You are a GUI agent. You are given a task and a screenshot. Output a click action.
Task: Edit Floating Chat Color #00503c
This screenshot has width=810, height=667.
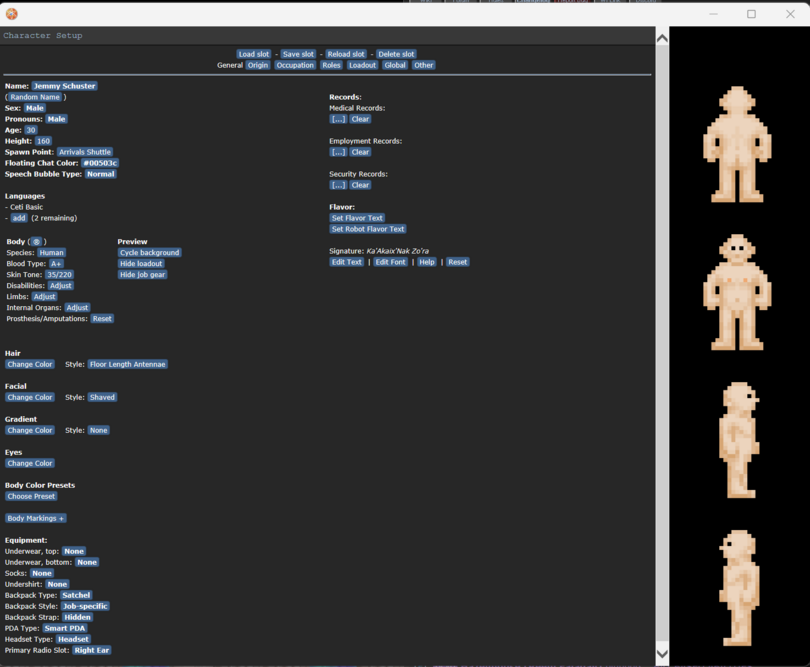tap(100, 163)
